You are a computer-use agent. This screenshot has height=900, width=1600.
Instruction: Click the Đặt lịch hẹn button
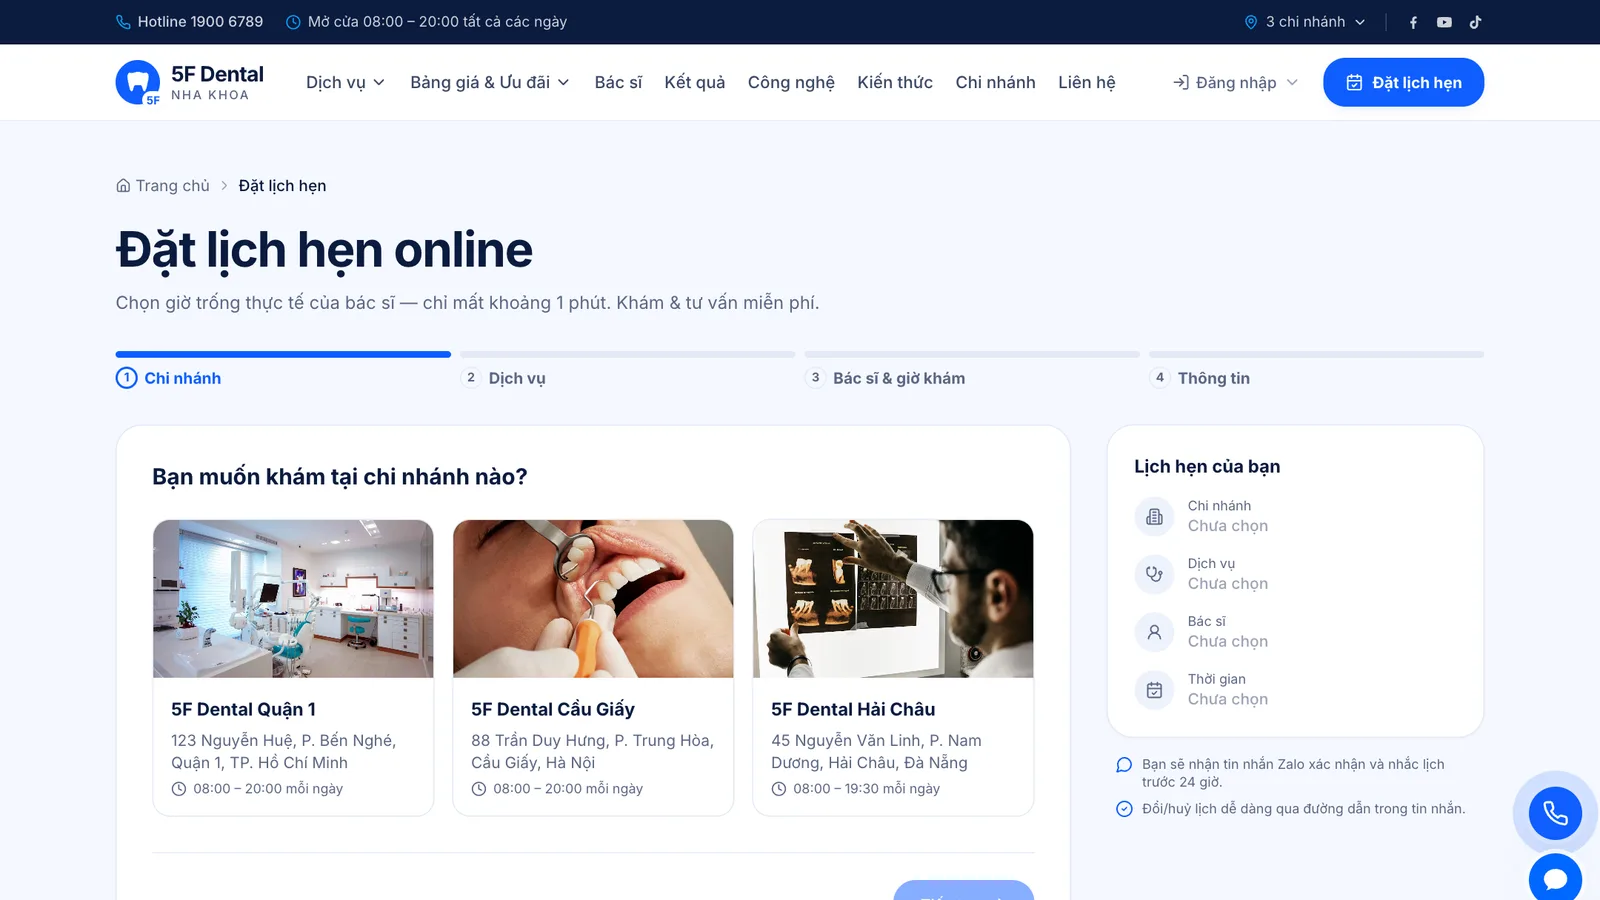(1403, 82)
